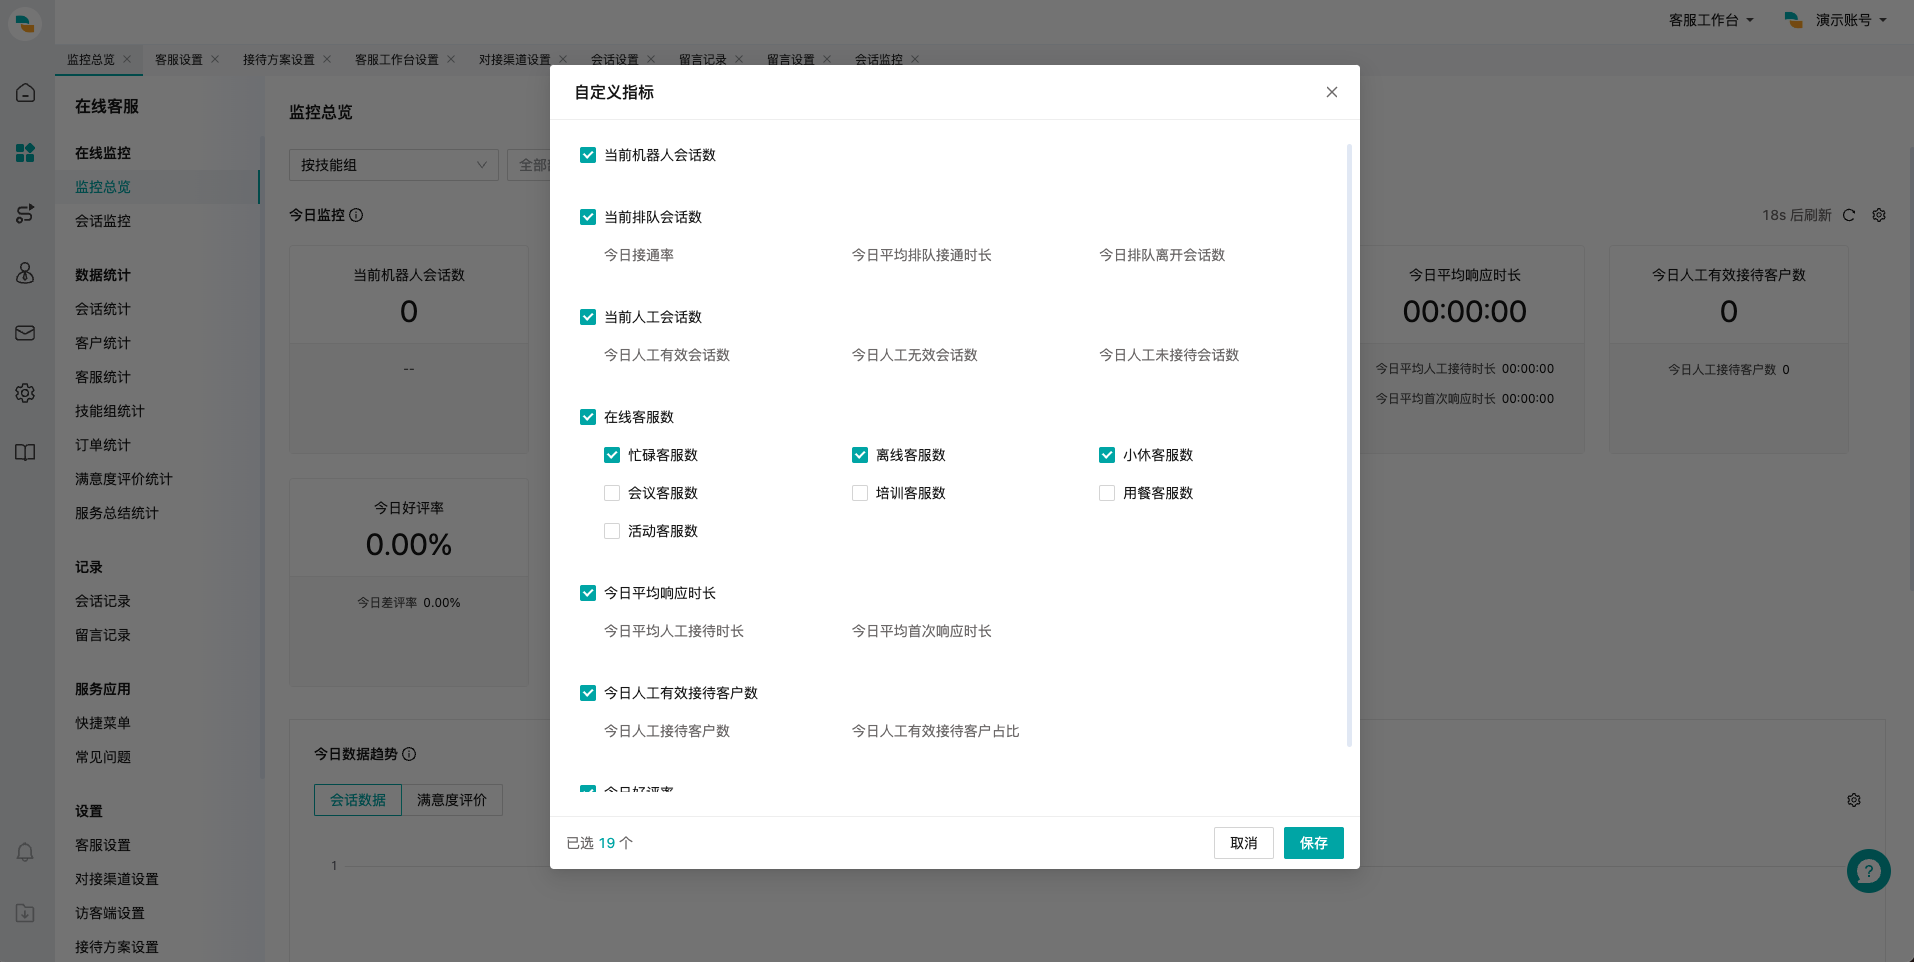1914x962 pixels.
Task: Uncheck 今日平均响应时长 checkbox
Action: [x=588, y=593]
